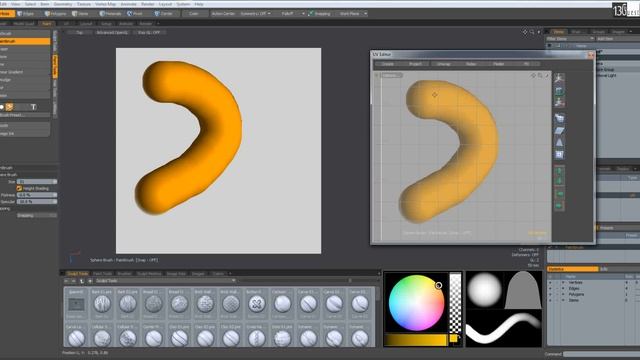
Task: Open the Render menu in menu bar
Action: [x=148, y=4]
